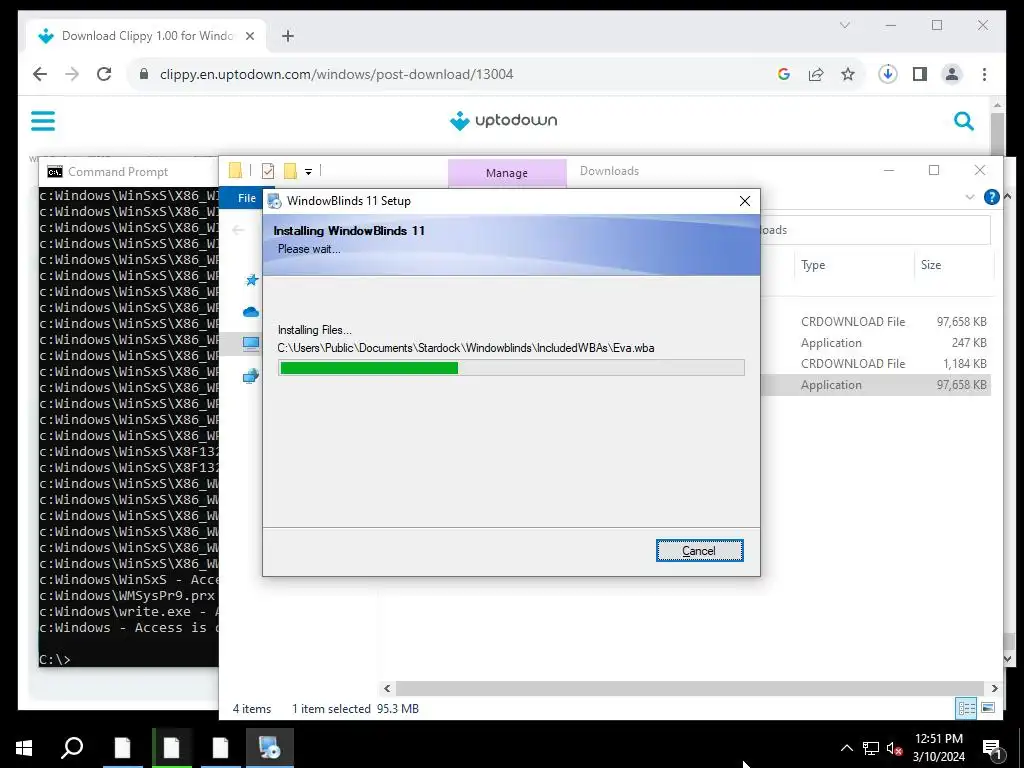Open Chrome profile avatar
1024x768 pixels.
952,74
